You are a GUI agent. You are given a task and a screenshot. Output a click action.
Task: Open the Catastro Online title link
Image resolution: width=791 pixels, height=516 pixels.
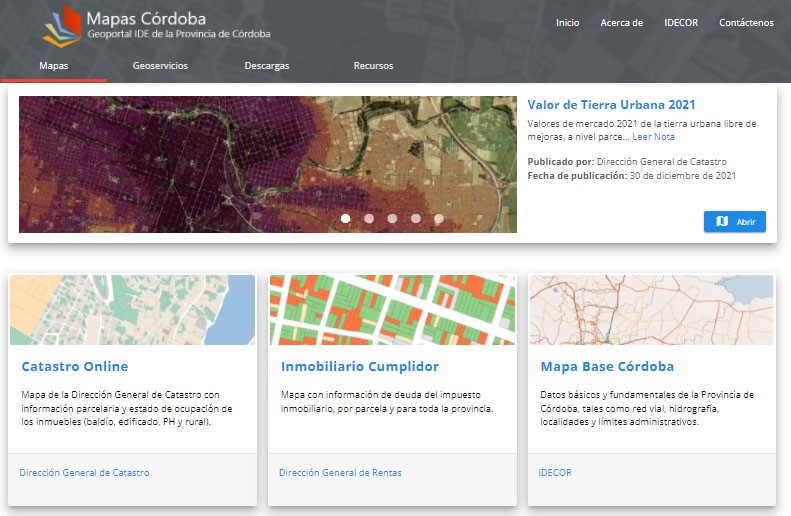(x=75, y=367)
